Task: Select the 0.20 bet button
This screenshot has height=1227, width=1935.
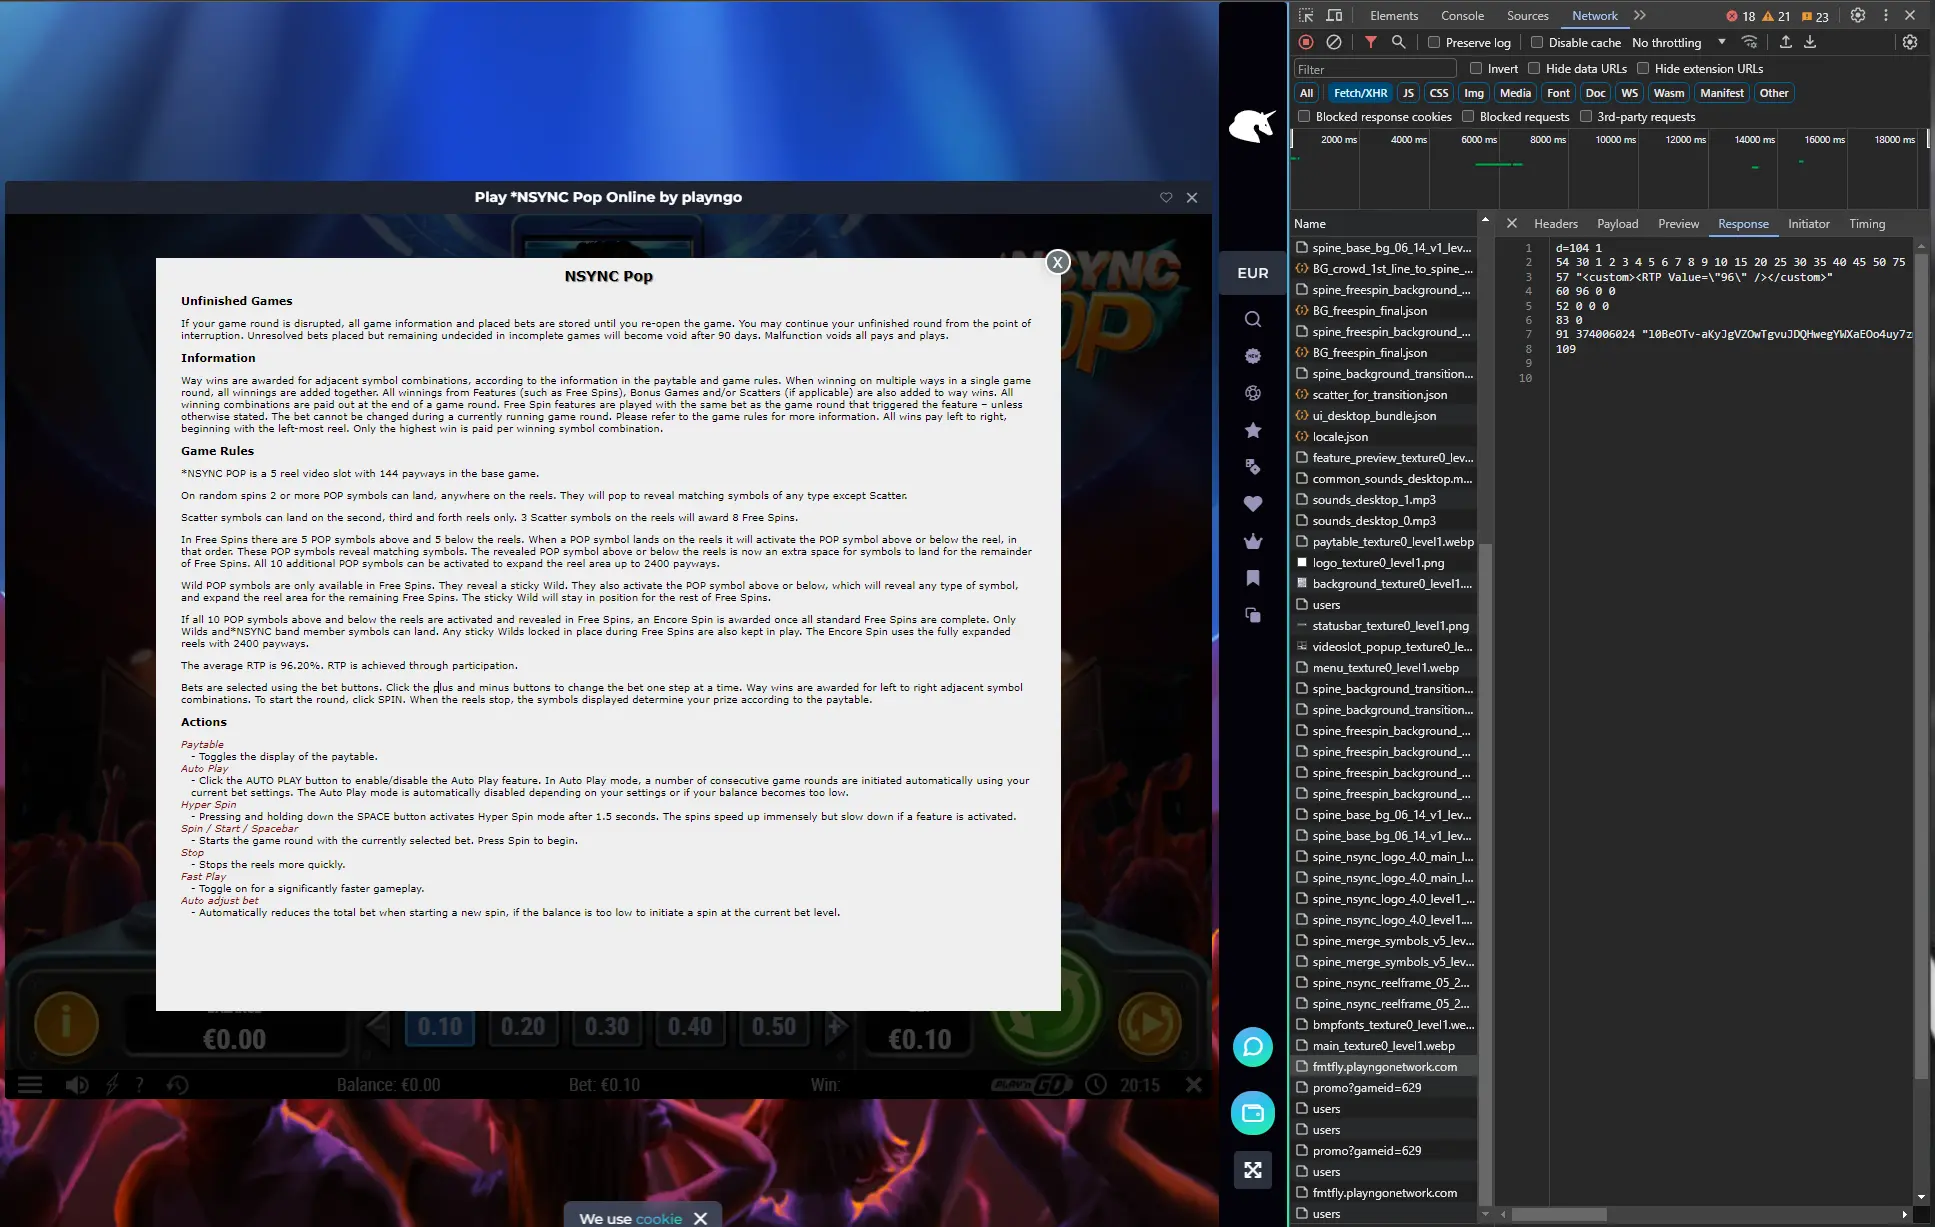Action: pyautogui.click(x=523, y=1027)
